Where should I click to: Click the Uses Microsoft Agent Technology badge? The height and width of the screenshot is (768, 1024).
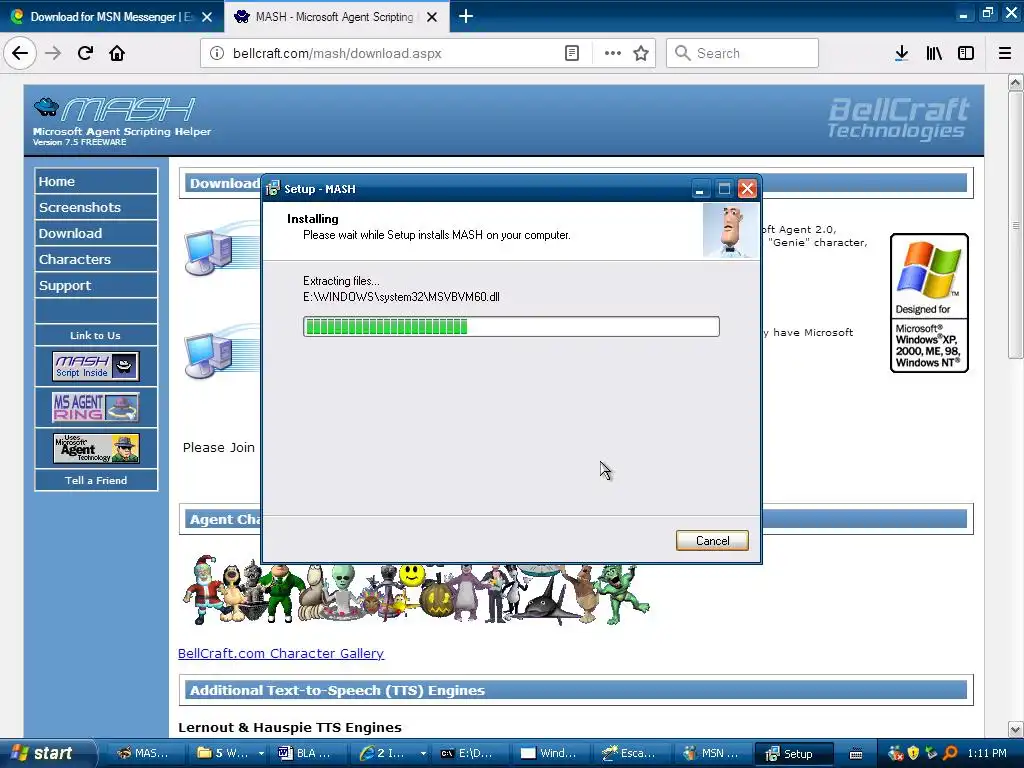pyautogui.click(x=96, y=449)
